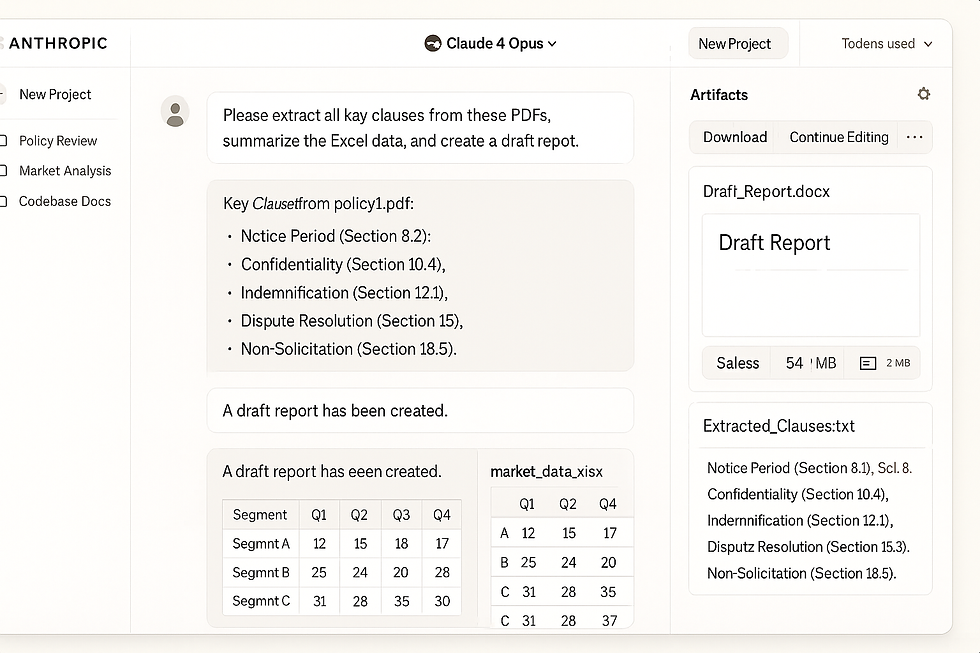The width and height of the screenshot is (980, 653).
Task: Click the Confidentiality (Section 10.4) chat bullet
Action: point(343,264)
